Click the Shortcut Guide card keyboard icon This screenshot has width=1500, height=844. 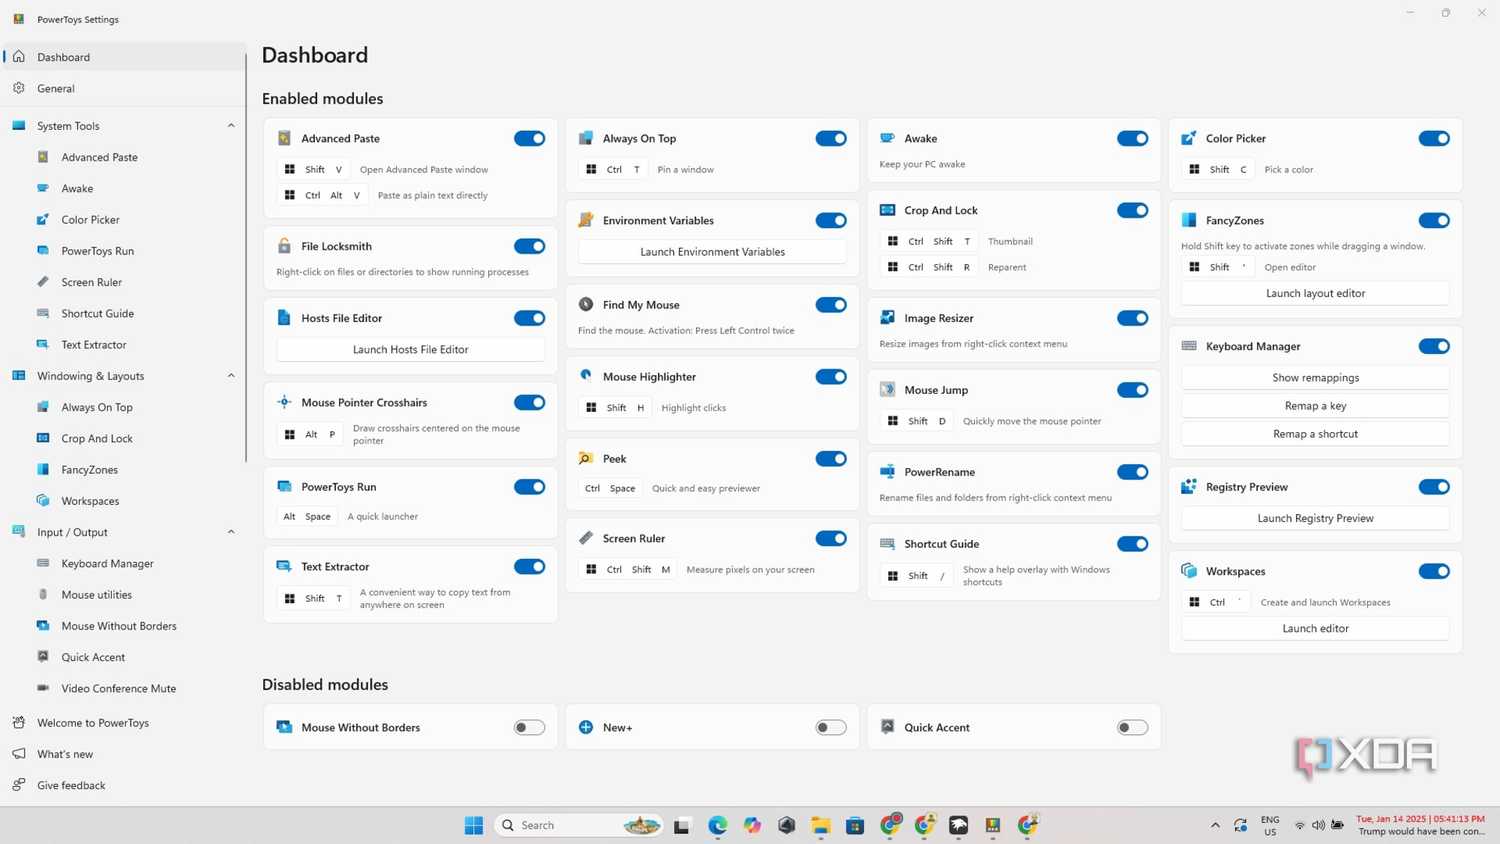(887, 544)
